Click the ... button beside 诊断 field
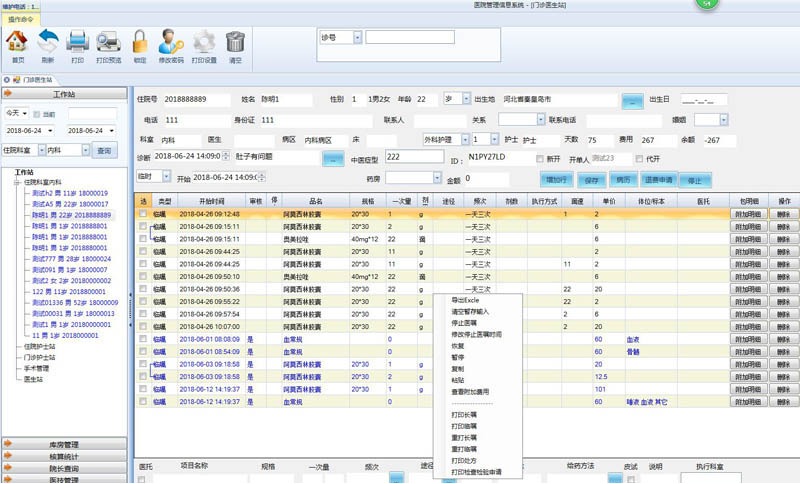 click(x=333, y=159)
